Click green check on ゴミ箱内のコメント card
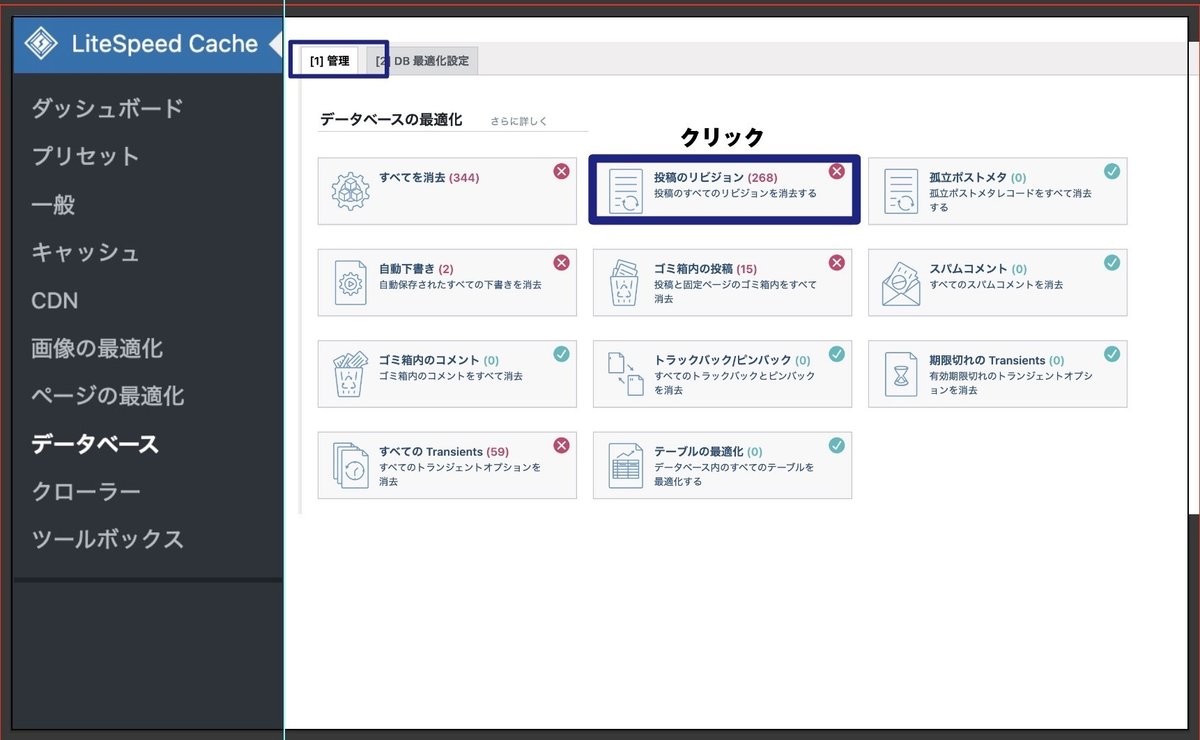The image size is (1200, 740). pyautogui.click(x=561, y=353)
